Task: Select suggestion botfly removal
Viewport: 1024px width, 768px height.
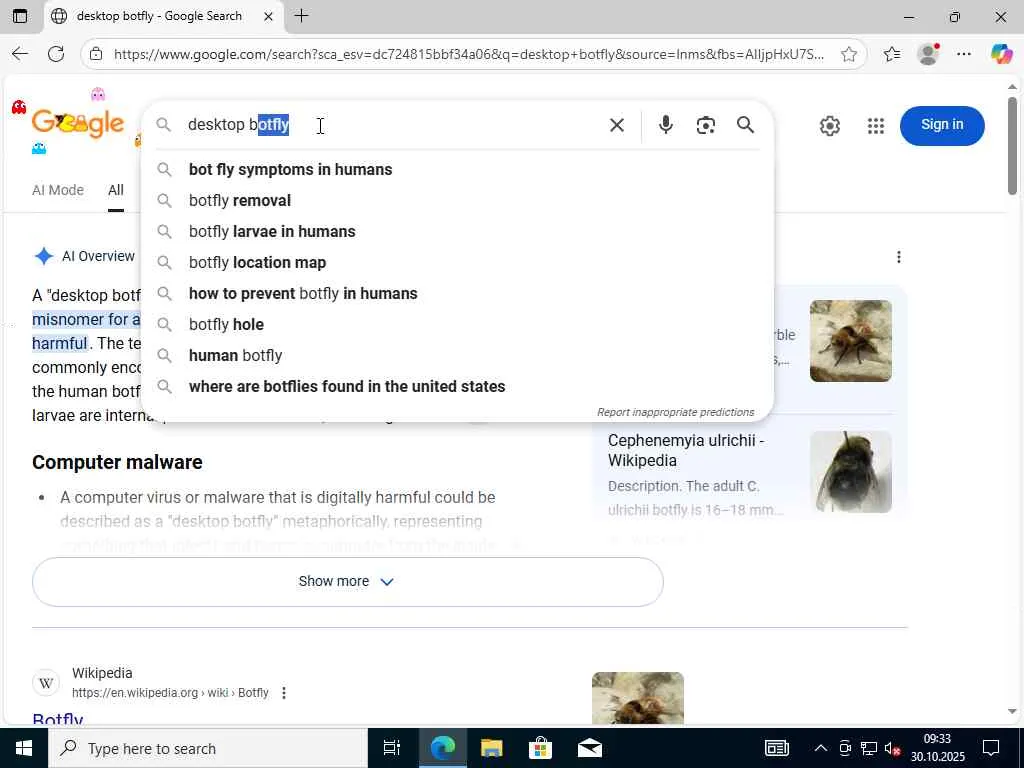Action: tap(457, 200)
